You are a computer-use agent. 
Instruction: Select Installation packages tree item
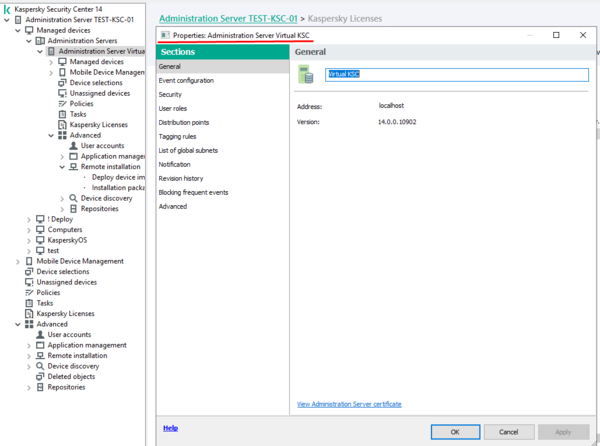(118, 187)
